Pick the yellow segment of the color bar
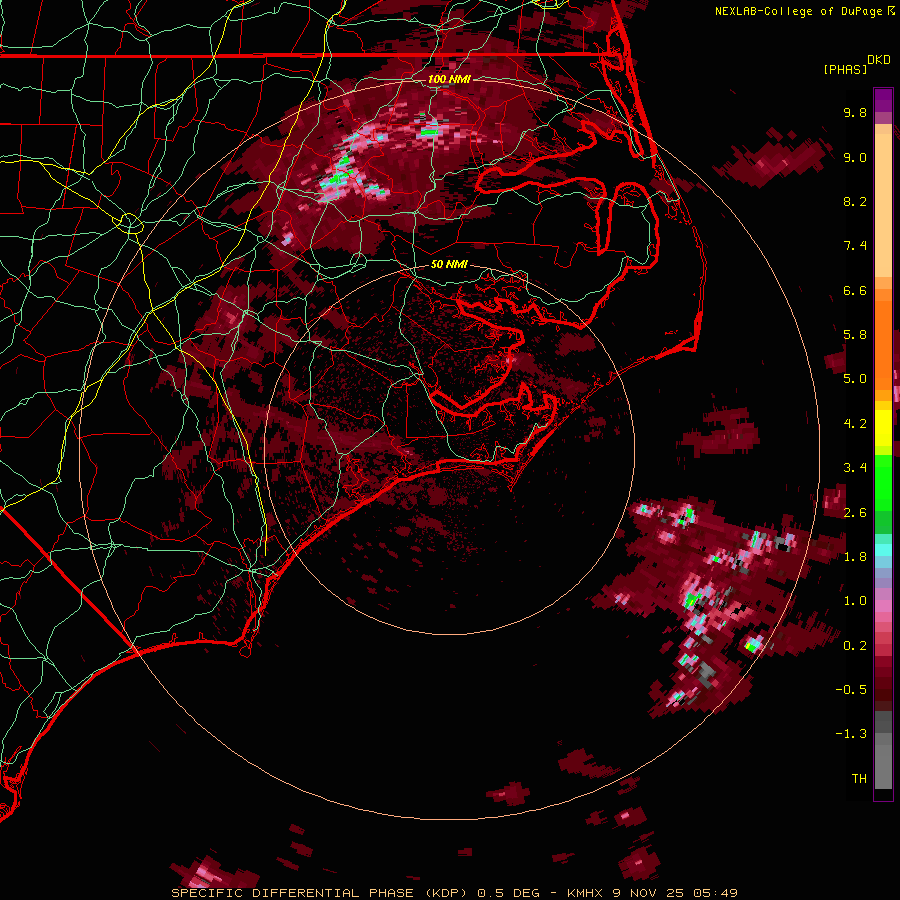 pyautogui.click(x=883, y=428)
